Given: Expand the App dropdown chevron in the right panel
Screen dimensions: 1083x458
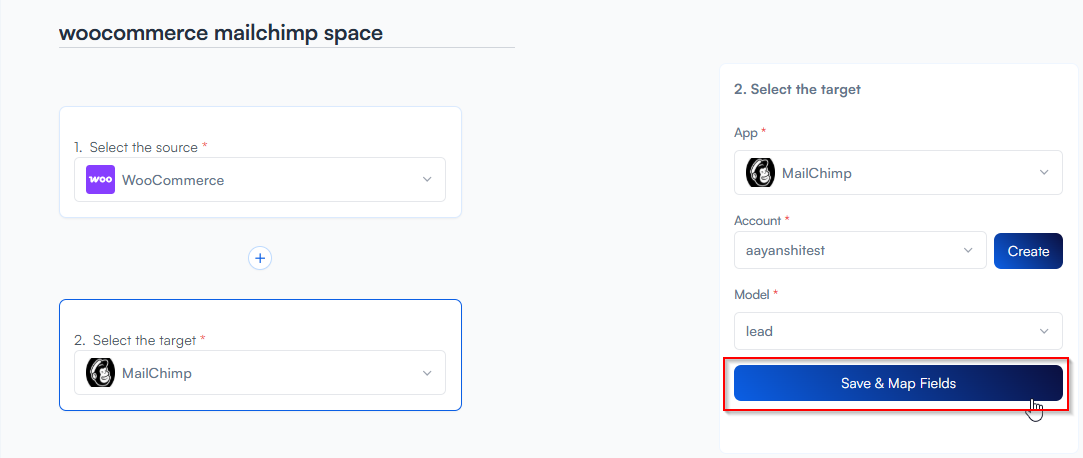Looking at the screenshot, I should pyautogui.click(x=1044, y=173).
